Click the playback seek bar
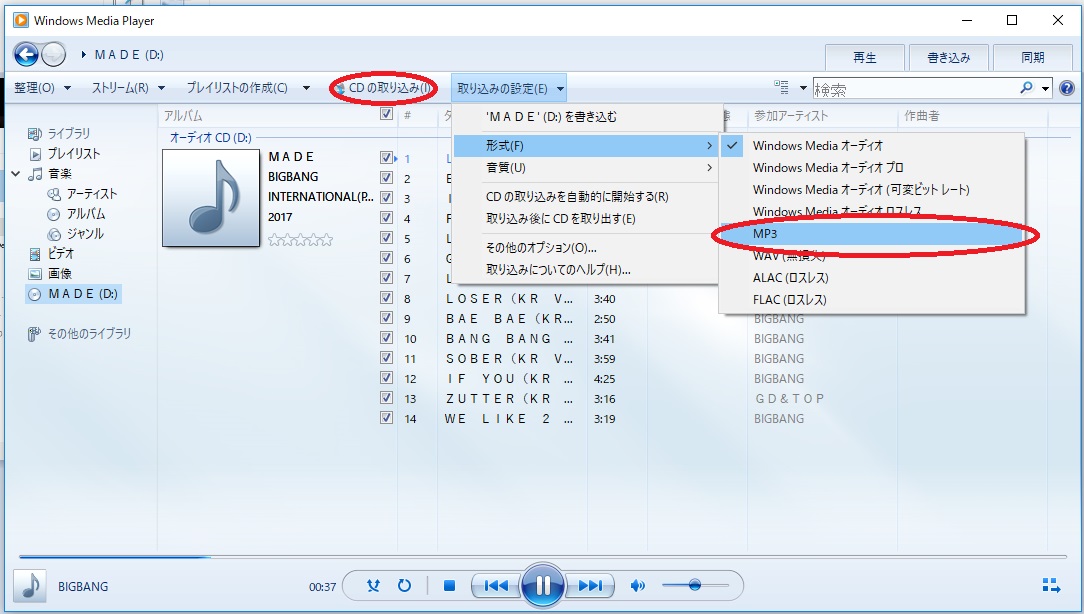The width and height of the screenshot is (1084, 614). (x=543, y=557)
